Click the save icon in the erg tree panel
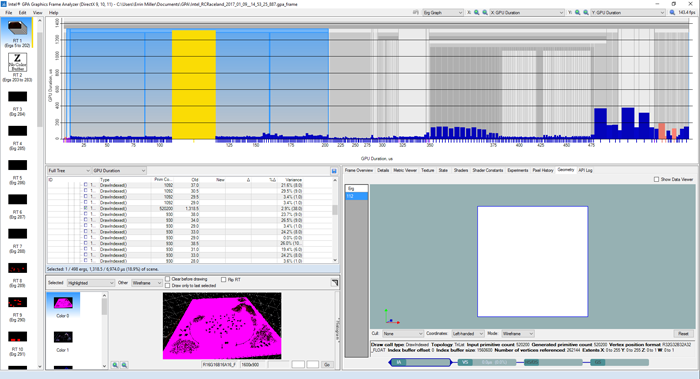This screenshot has height=379, width=700. pyautogui.click(x=334, y=171)
